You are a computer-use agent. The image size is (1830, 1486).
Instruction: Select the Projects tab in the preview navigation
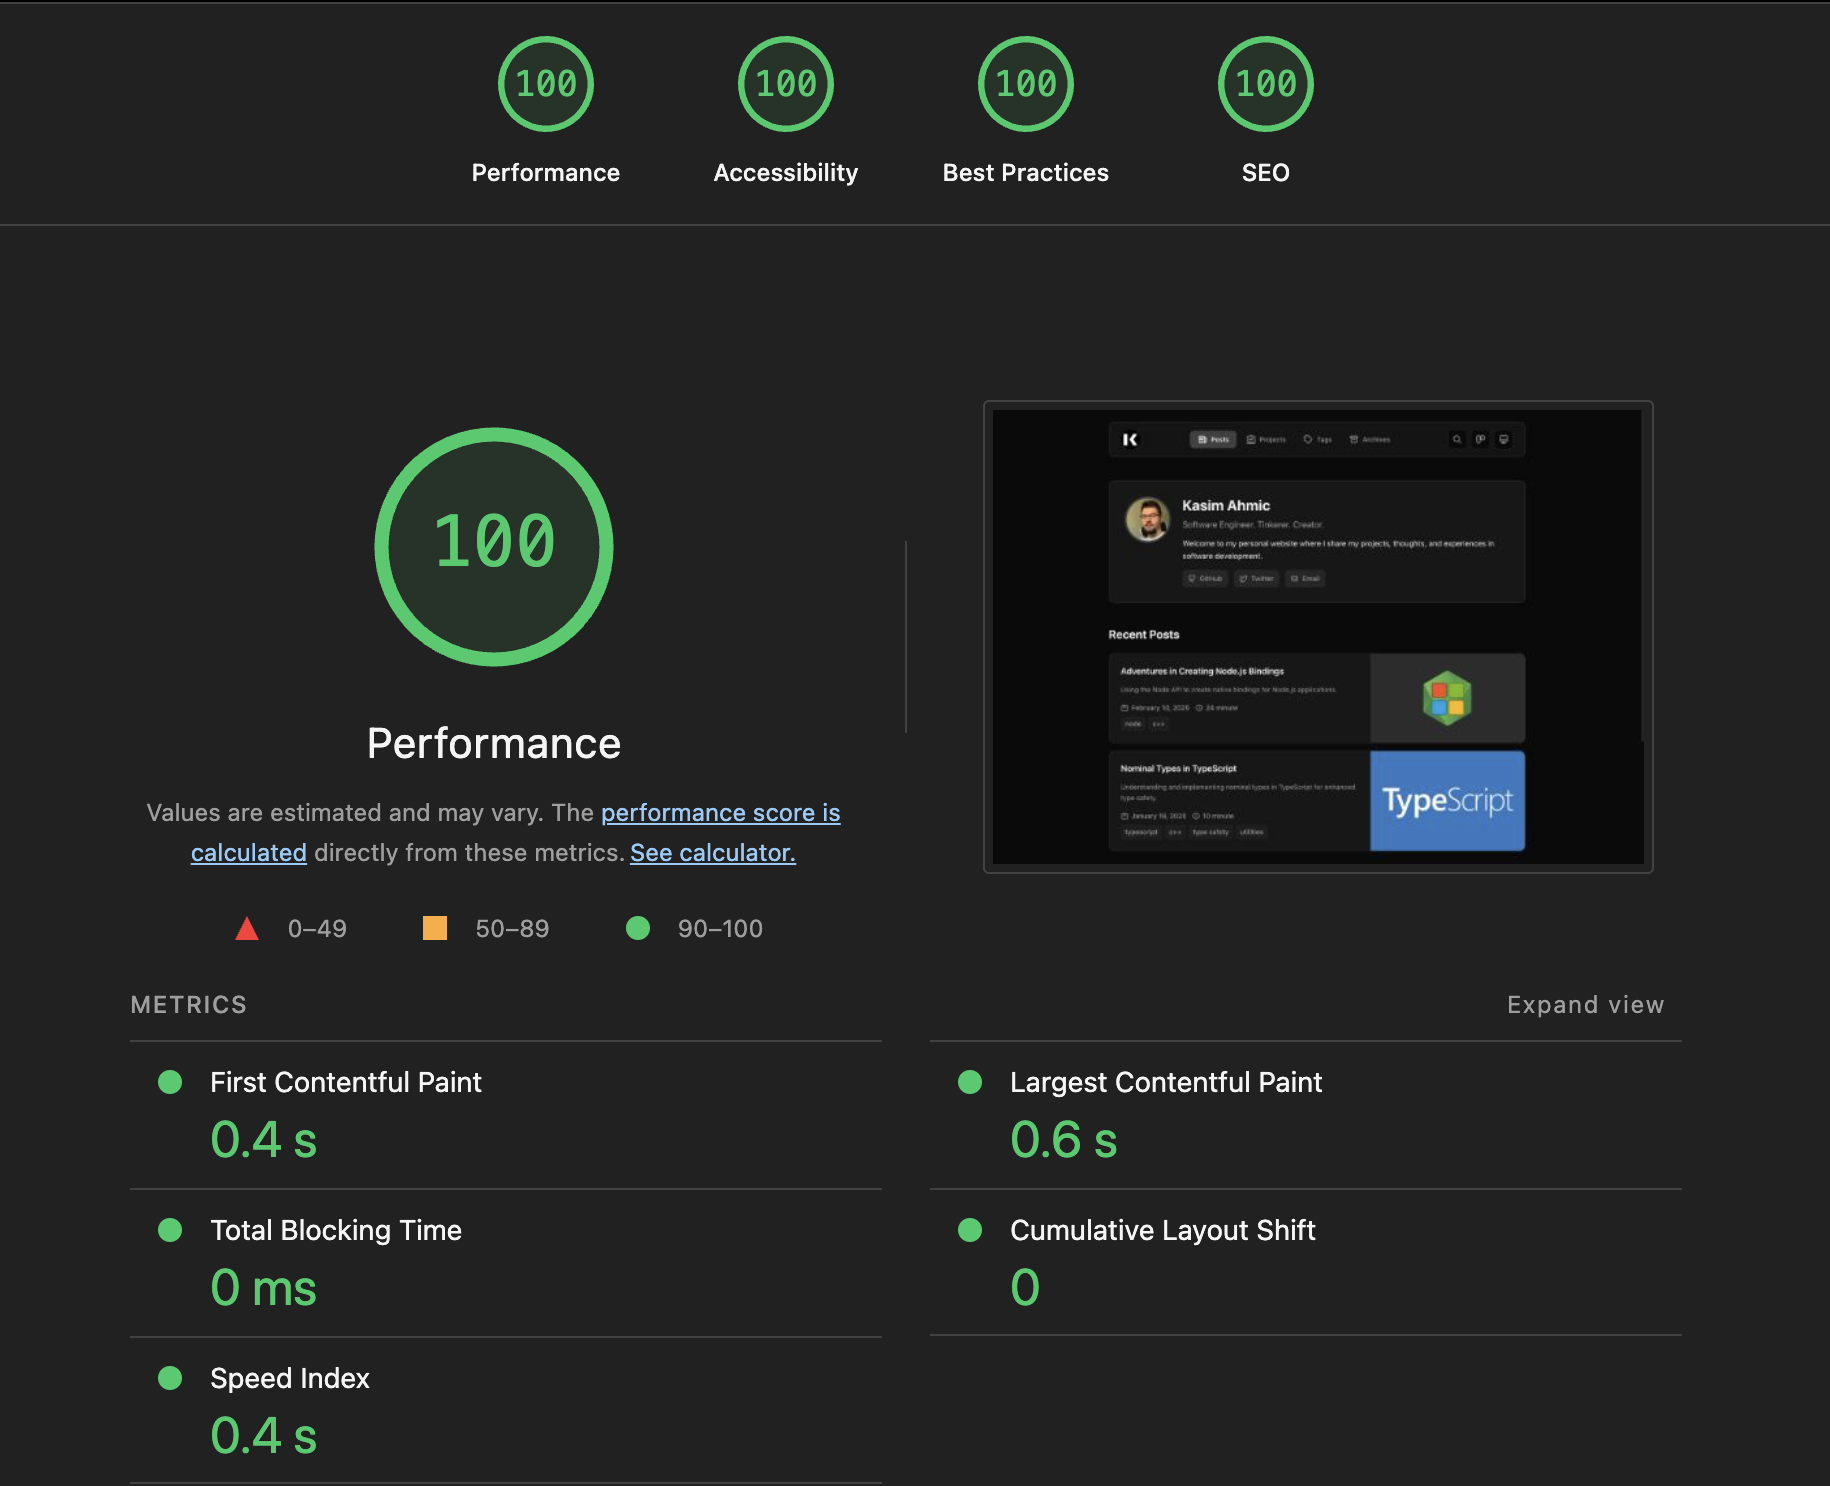pos(1266,439)
